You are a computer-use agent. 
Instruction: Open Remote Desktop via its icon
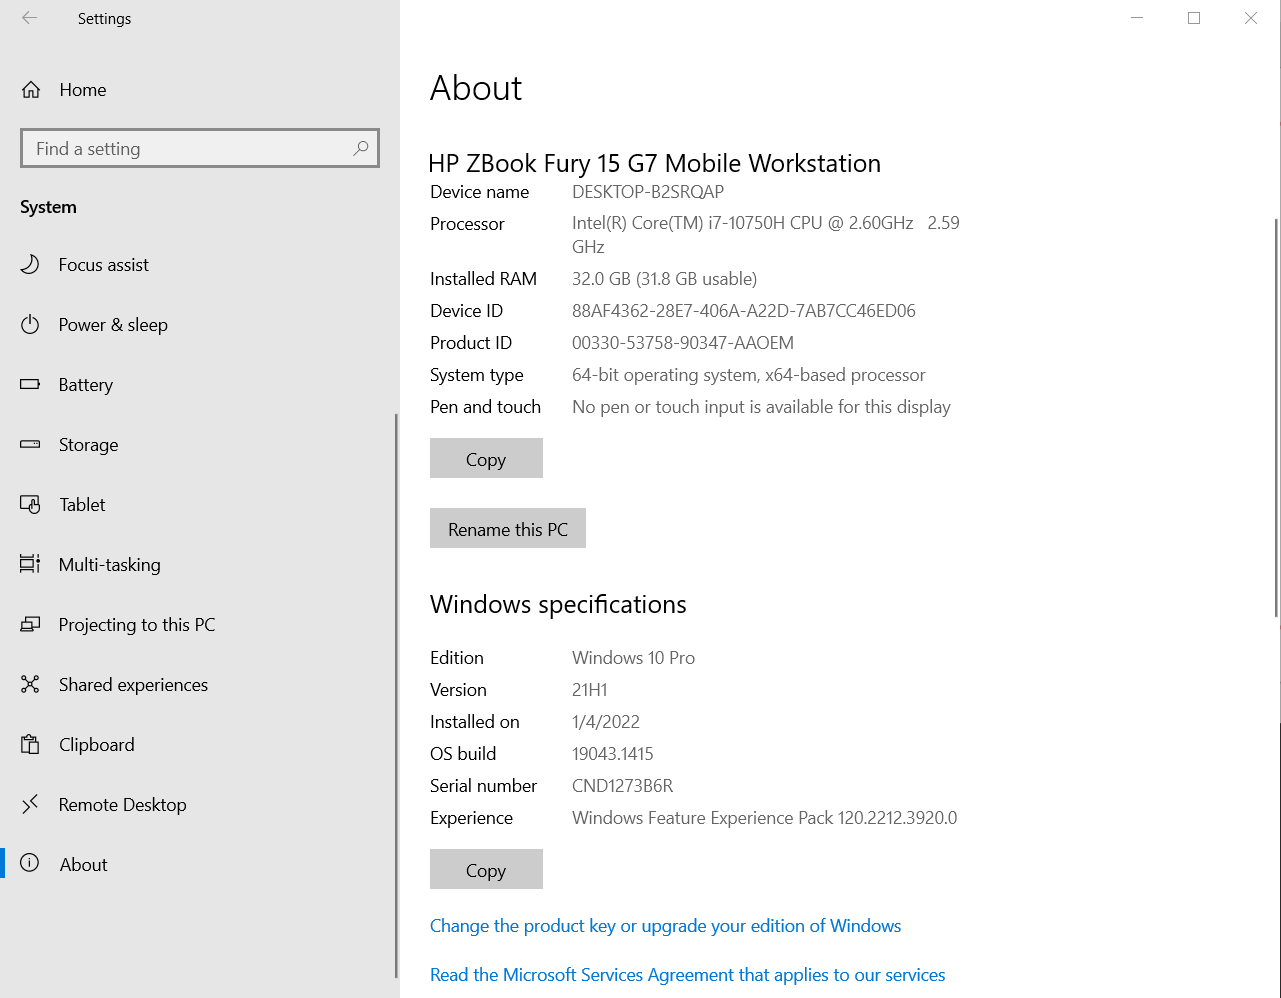(31, 804)
